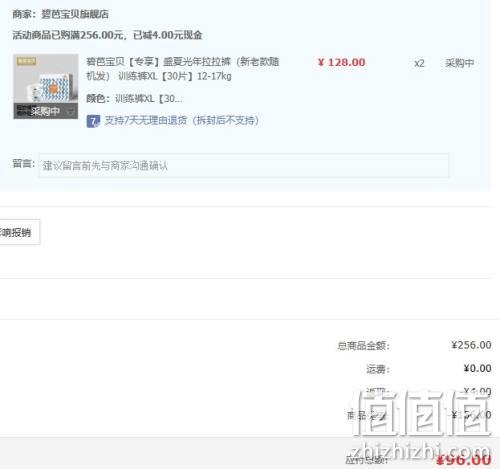Click the x2 quantity label
The height and width of the screenshot is (469, 500).
click(419, 63)
